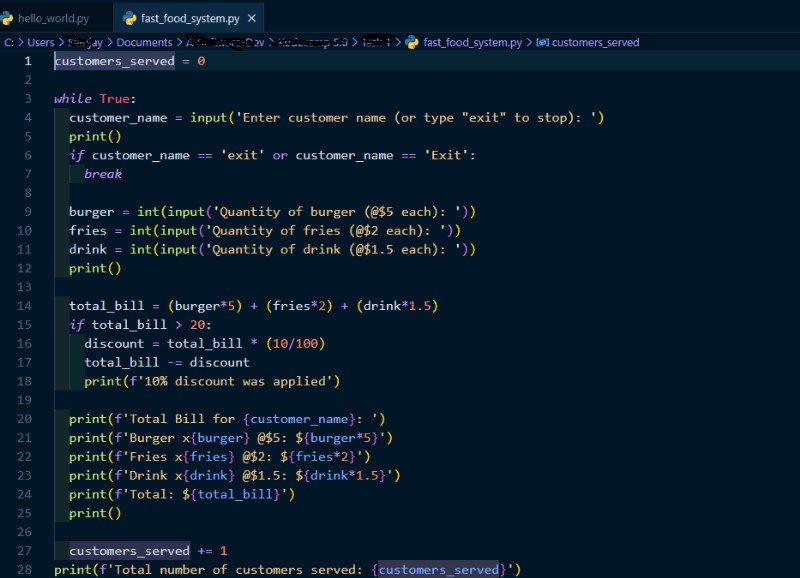This screenshot has width=800, height=578.
Task: Click the customers_served symbol breadcrumb
Action: pyautogui.click(x=595, y=42)
